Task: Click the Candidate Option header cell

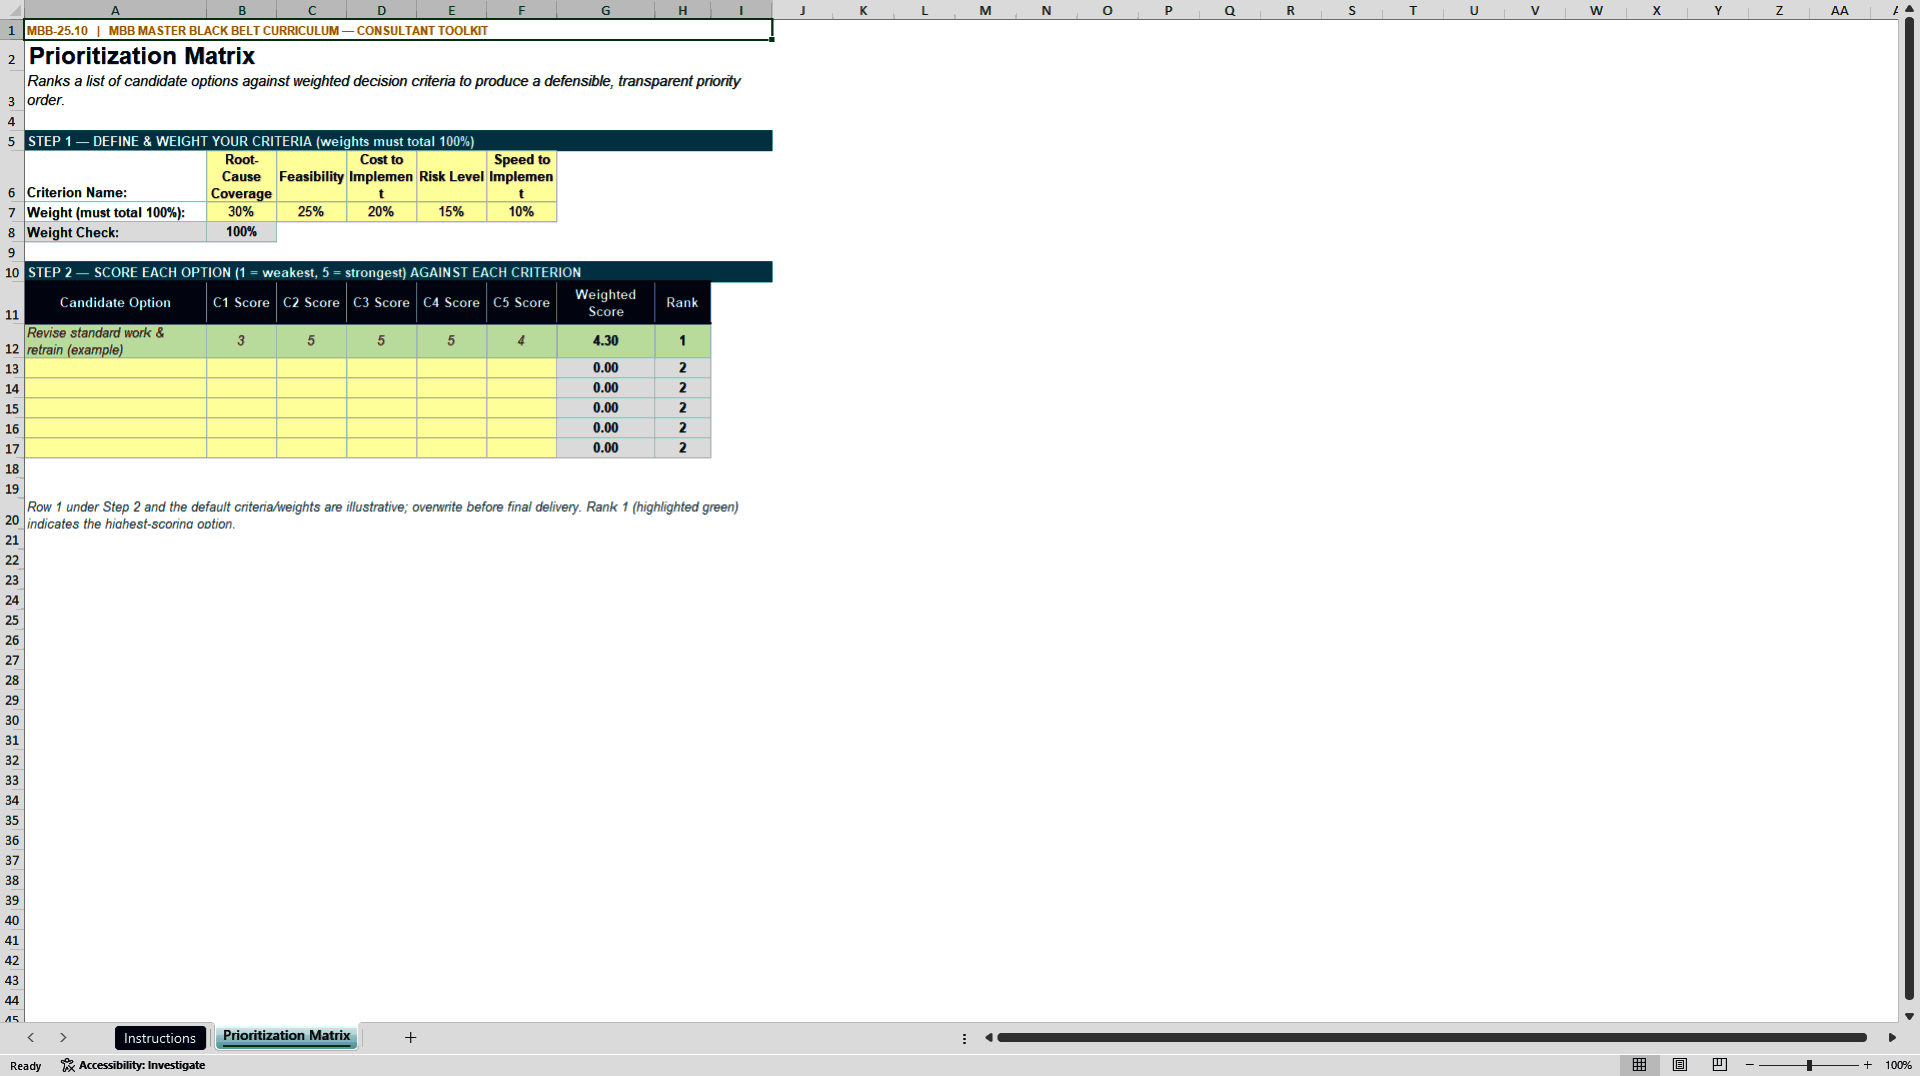Action: pos(115,303)
